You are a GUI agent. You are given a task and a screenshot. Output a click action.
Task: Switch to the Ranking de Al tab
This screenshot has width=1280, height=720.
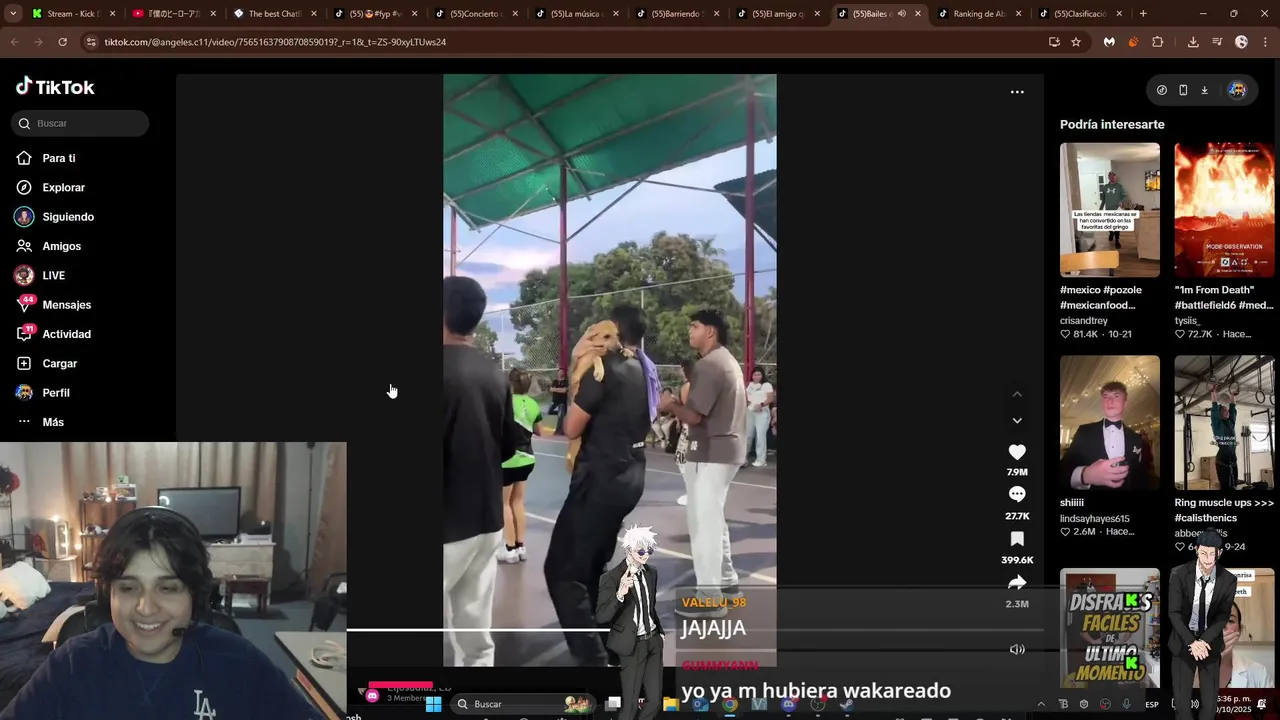[x=978, y=14]
